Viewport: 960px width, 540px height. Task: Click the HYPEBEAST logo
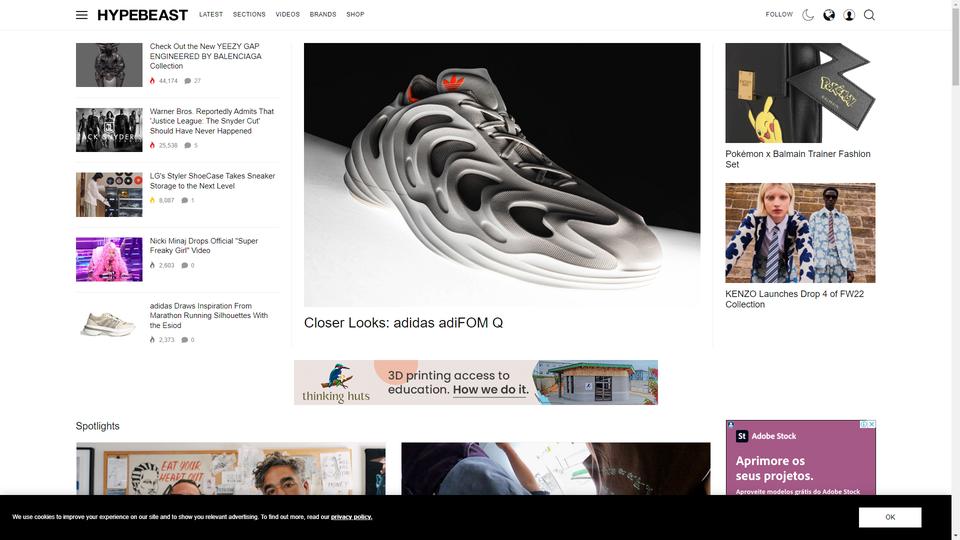(143, 15)
